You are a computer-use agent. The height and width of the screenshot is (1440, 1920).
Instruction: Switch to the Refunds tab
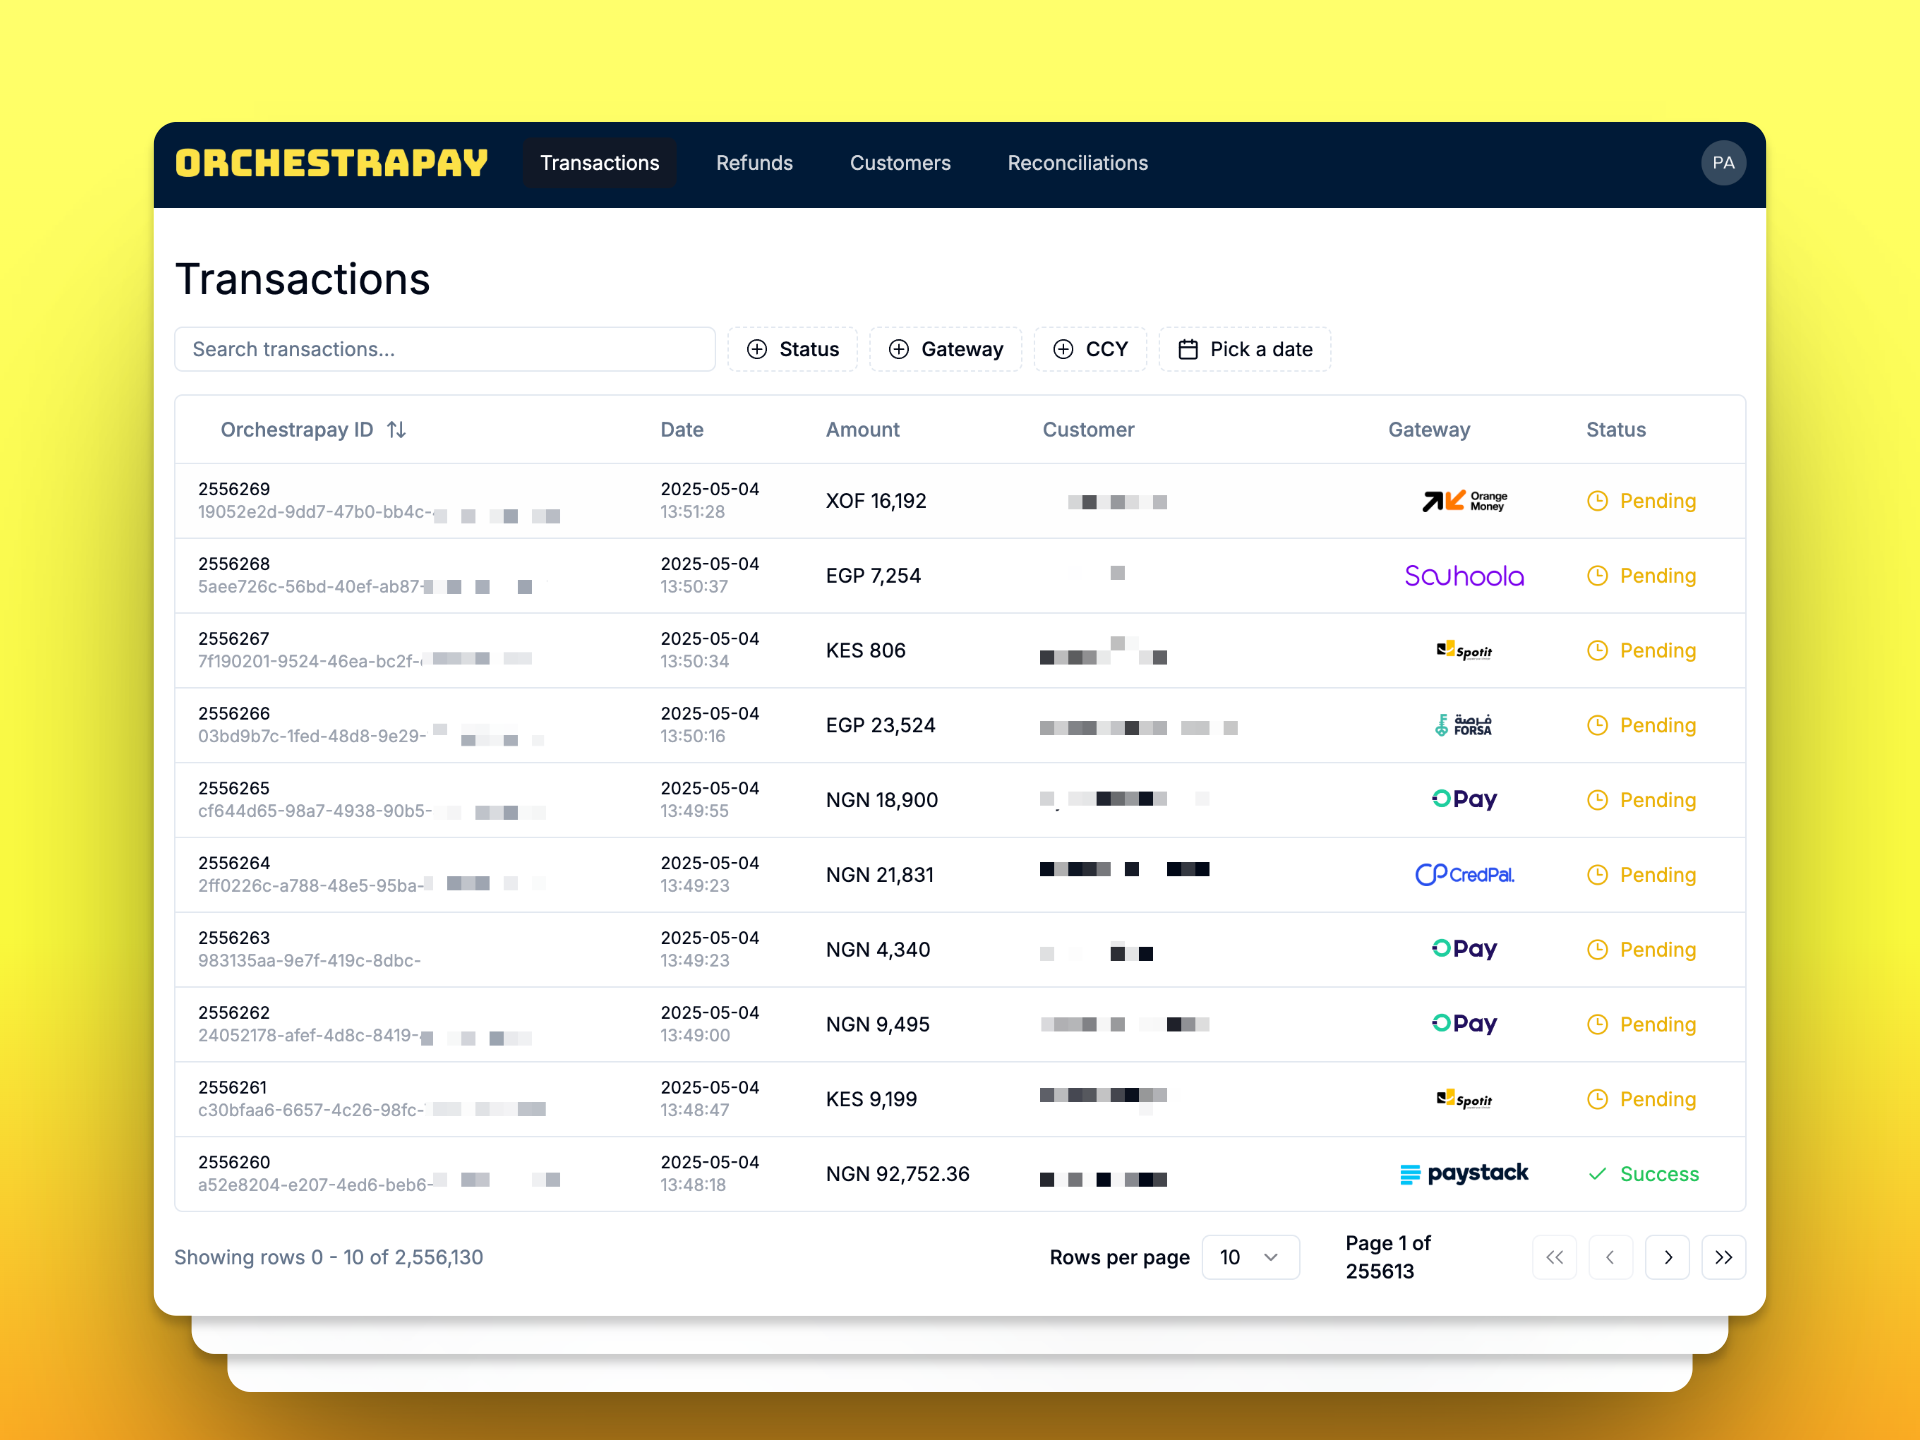point(754,162)
